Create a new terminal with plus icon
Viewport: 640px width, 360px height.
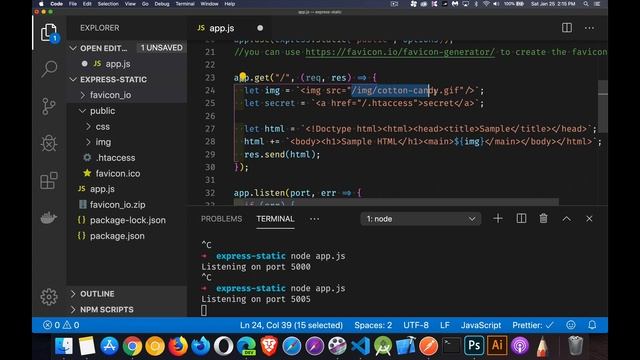point(498,219)
